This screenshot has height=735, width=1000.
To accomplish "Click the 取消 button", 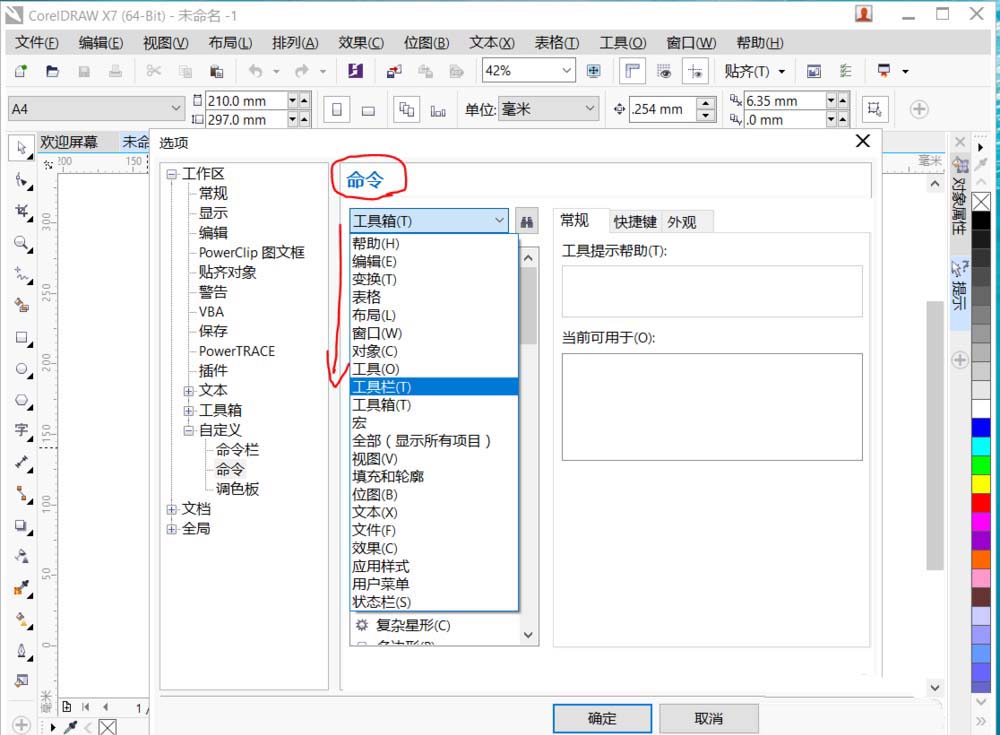I will 709,718.
